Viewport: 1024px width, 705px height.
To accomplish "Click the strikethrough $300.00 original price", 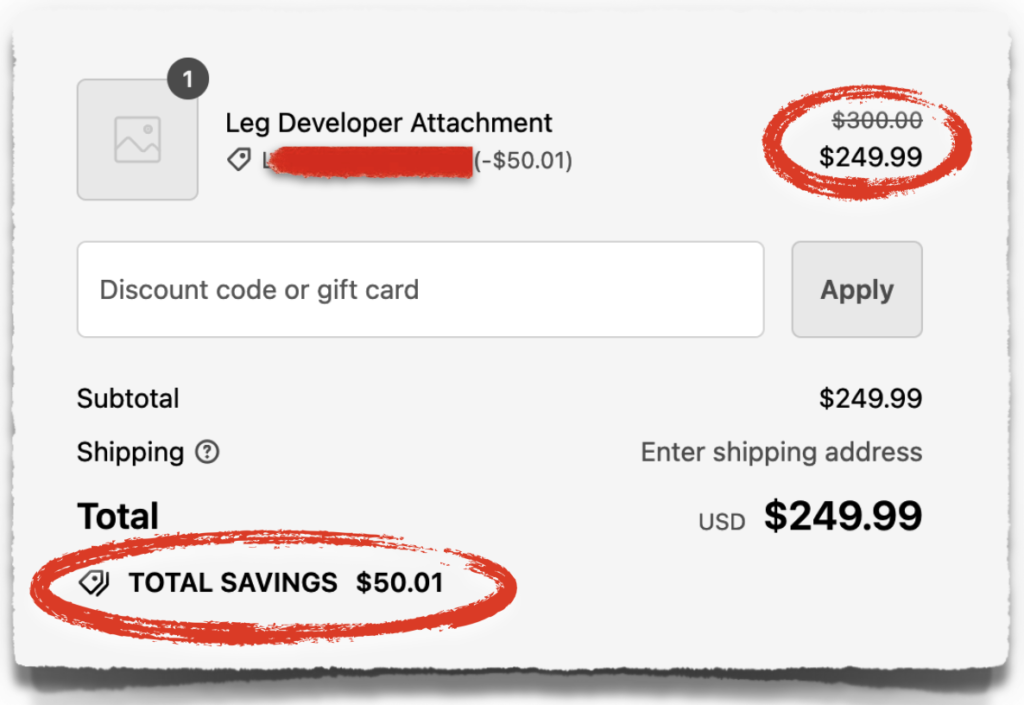I will [x=877, y=120].
